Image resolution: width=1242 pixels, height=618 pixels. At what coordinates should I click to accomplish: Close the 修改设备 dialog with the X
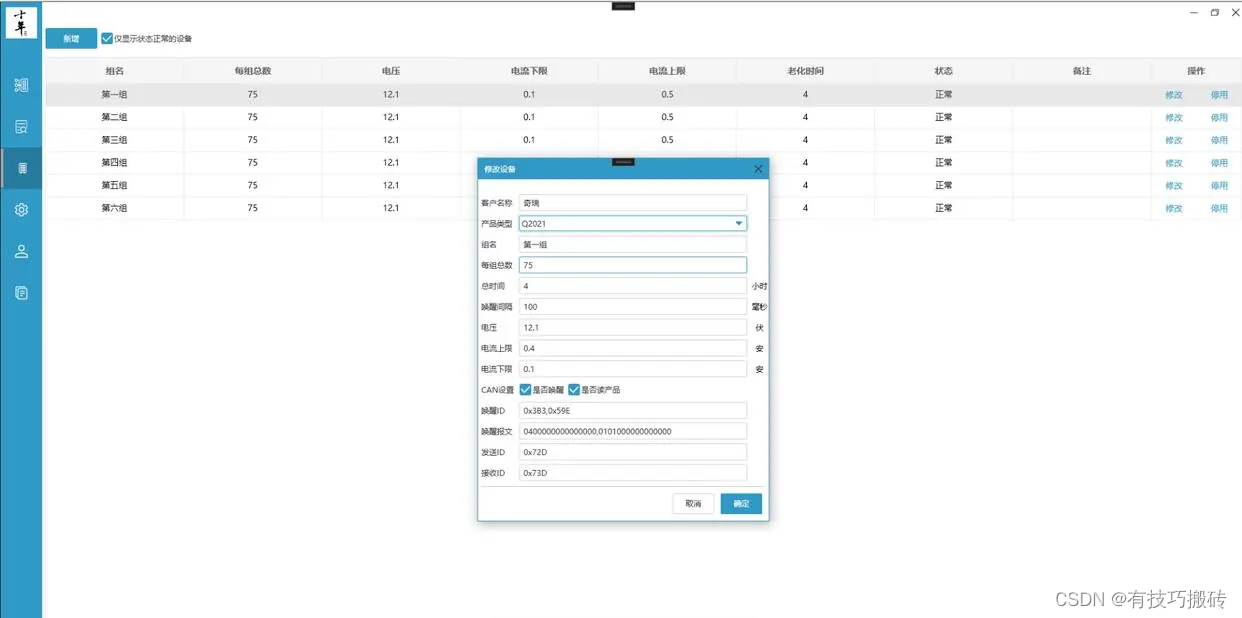(x=757, y=168)
